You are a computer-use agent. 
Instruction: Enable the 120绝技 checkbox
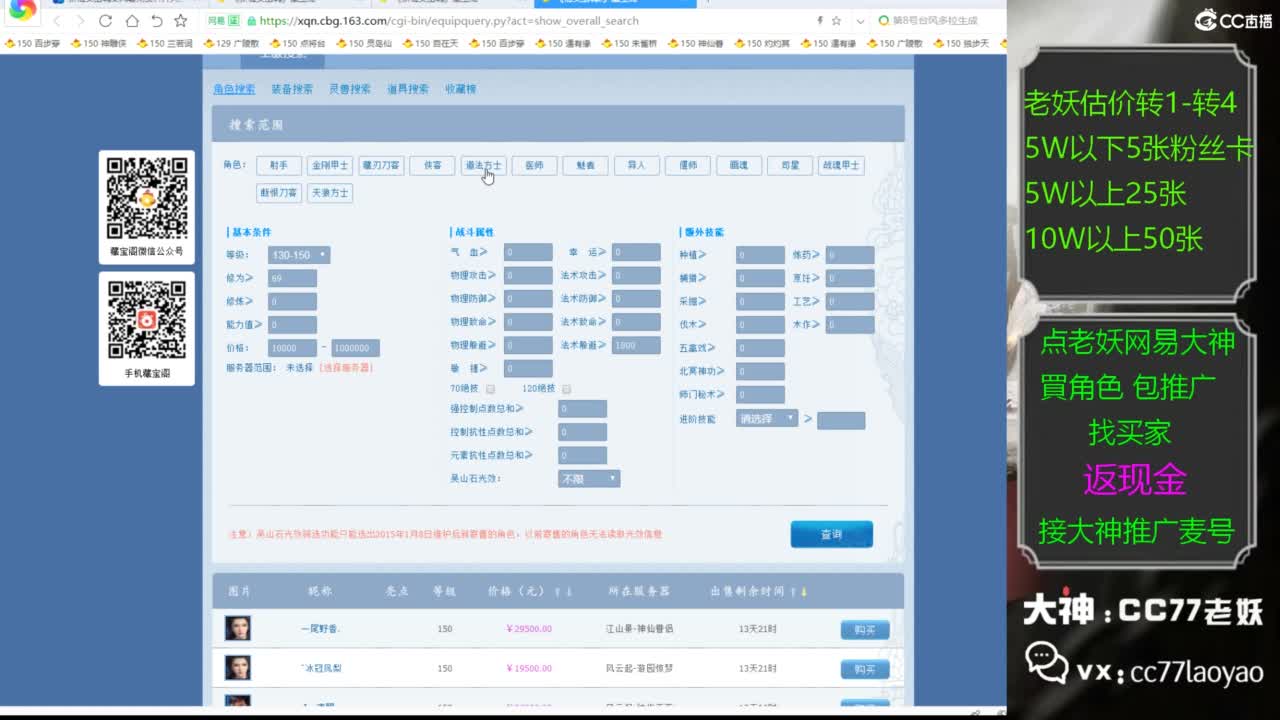[566, 389]
